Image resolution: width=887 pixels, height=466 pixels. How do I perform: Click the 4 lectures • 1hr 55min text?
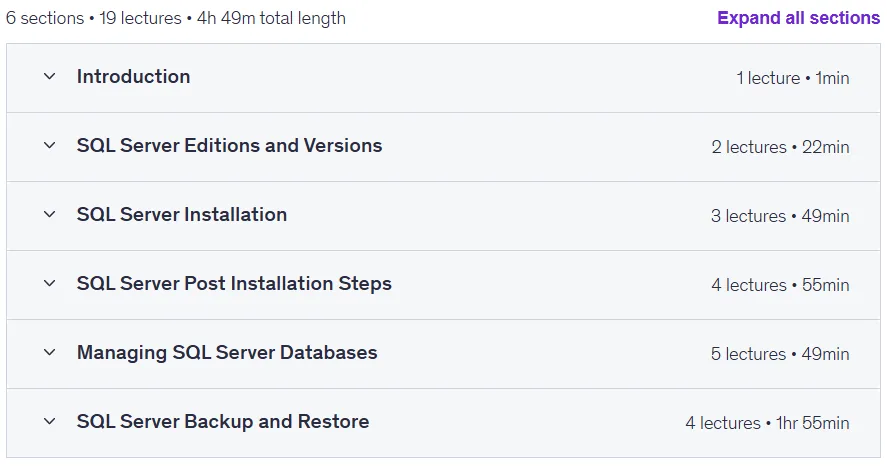(x=767, y=423)
